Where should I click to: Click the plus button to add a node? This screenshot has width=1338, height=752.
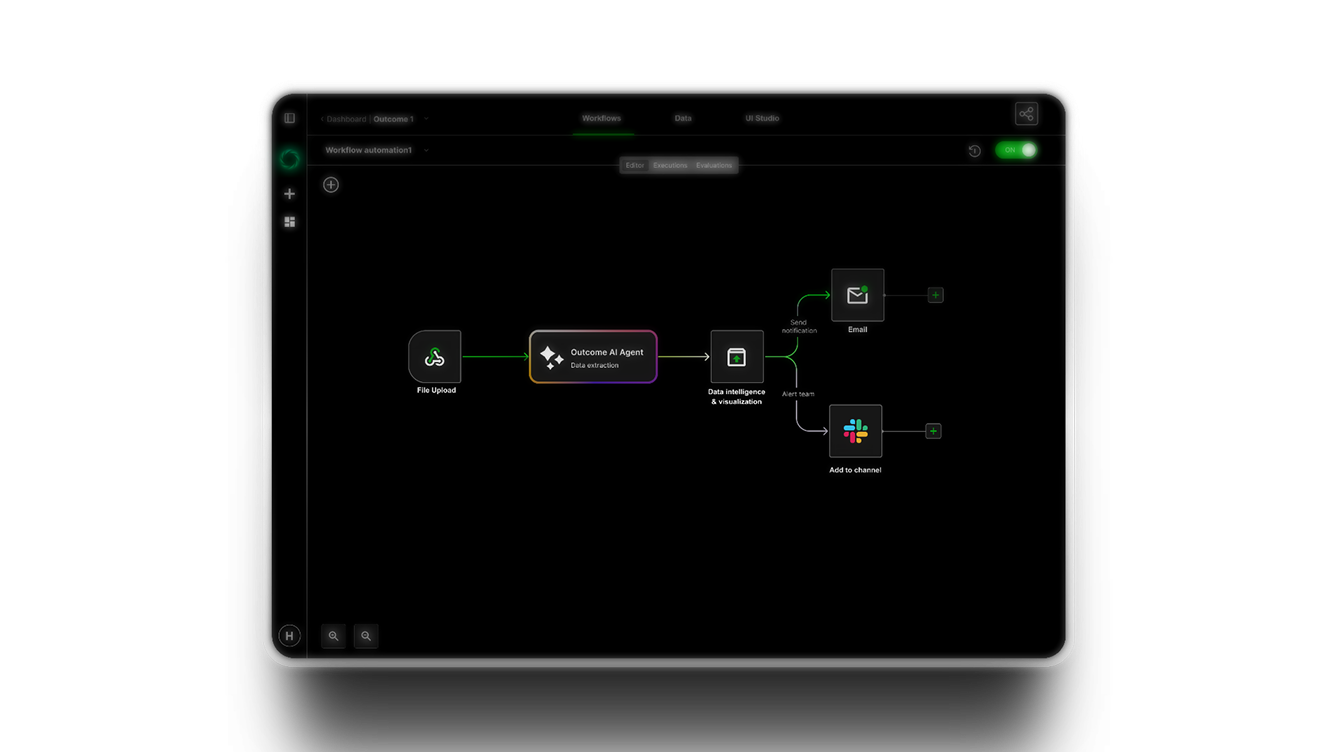(331, 184)
